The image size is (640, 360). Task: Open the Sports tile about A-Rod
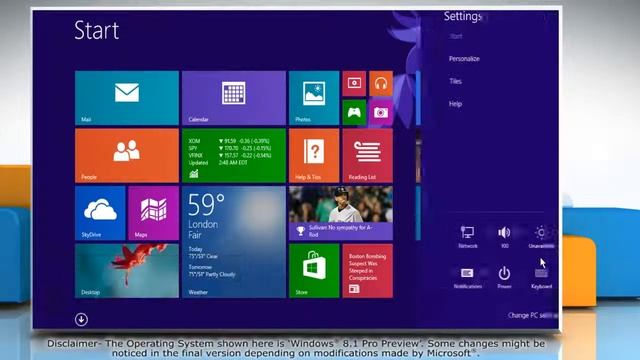[x=341, y=213]
